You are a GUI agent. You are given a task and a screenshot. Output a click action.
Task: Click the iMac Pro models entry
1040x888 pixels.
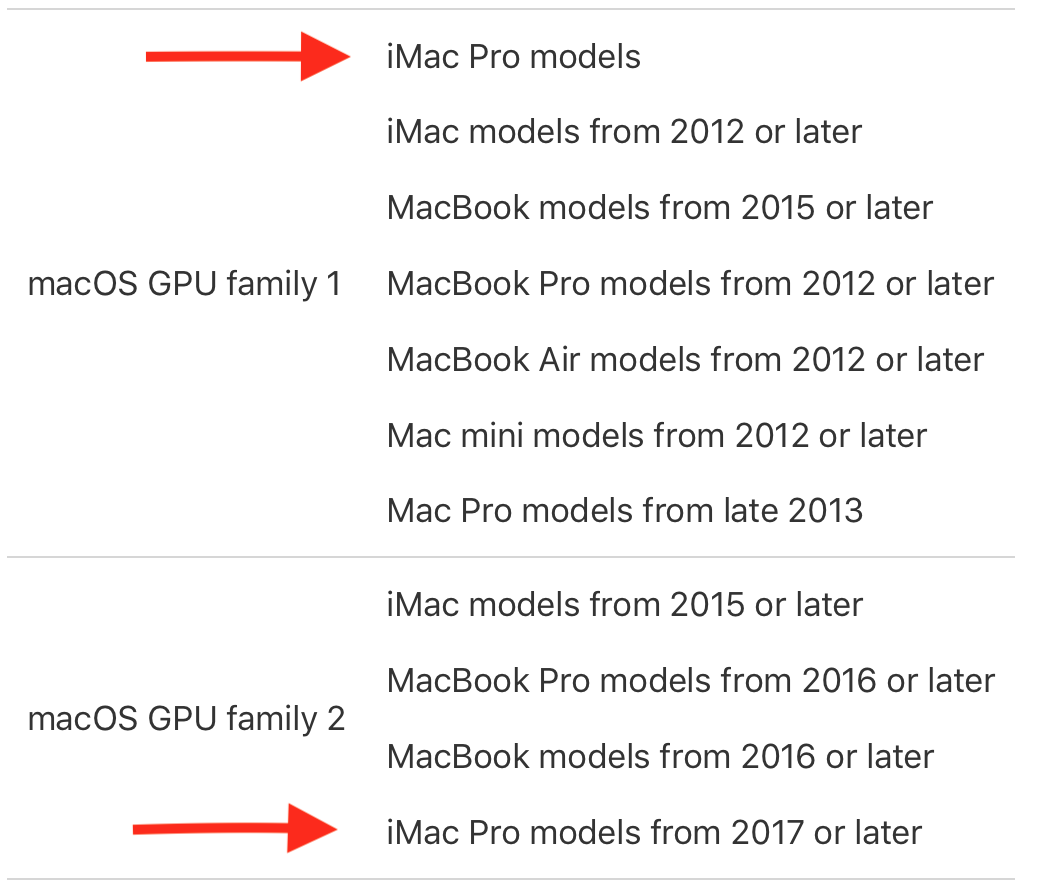click(x=513, y=57)
